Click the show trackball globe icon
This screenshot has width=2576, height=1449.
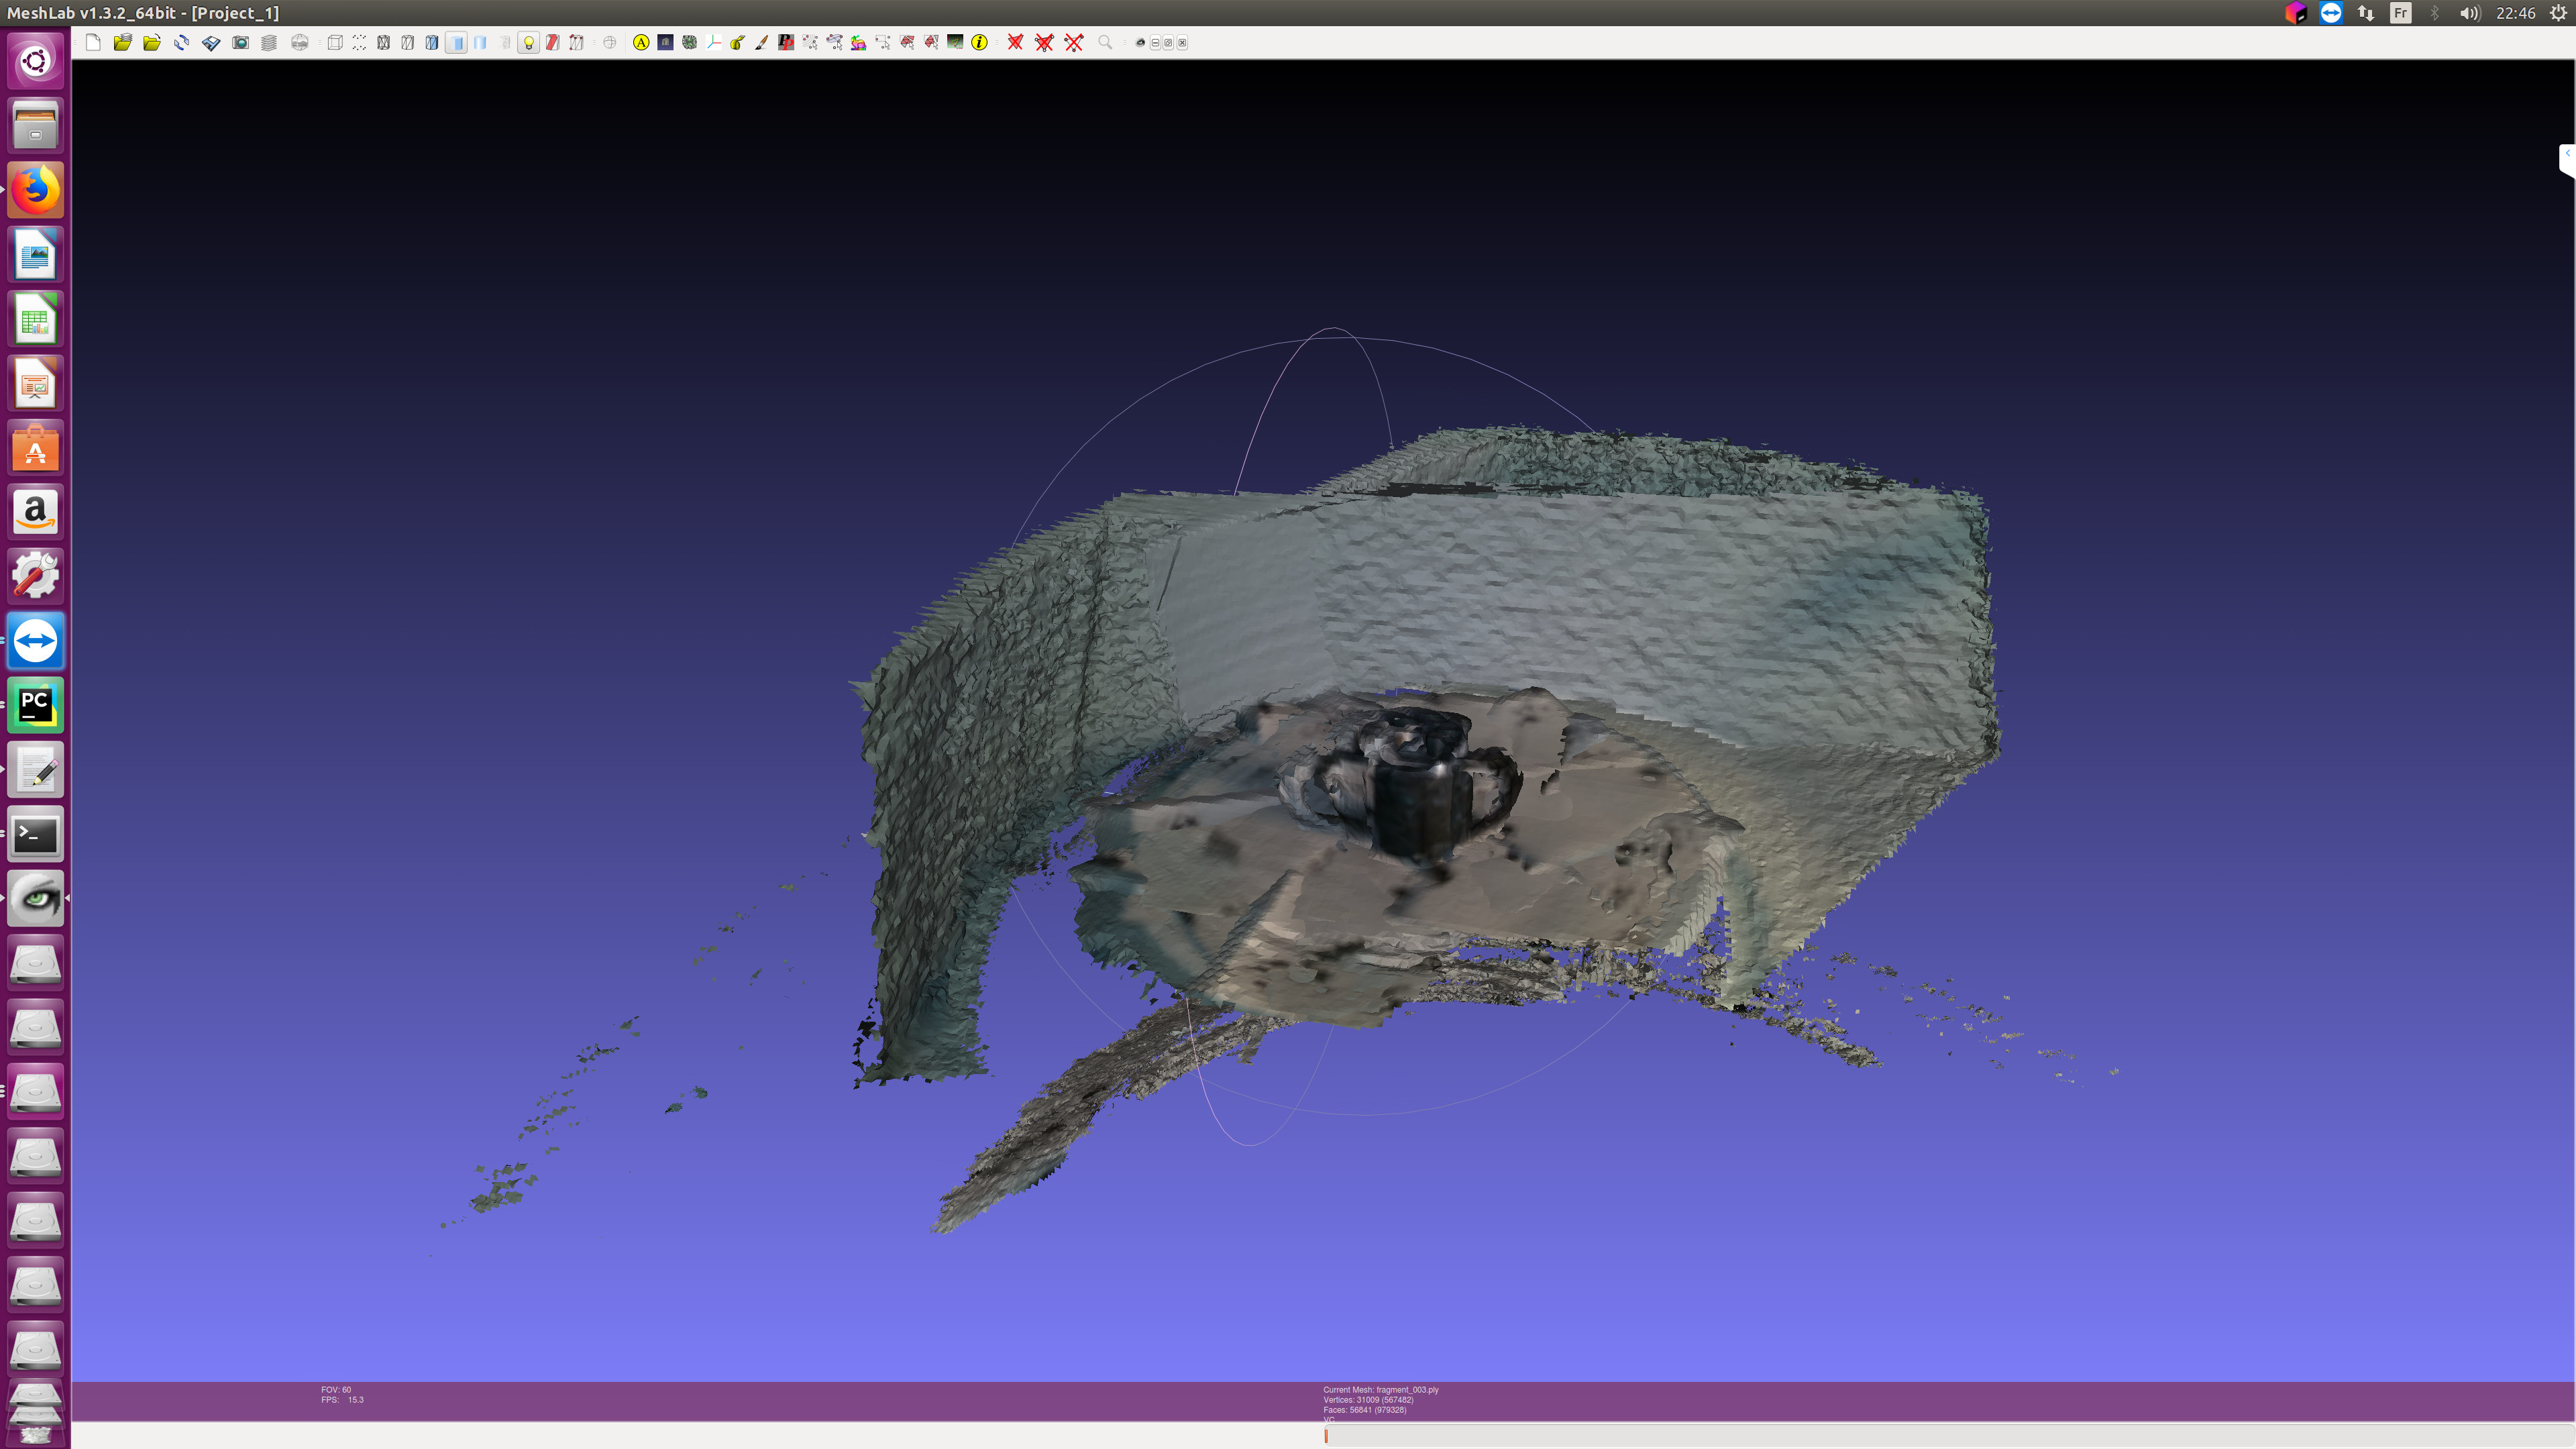click(x=610, y=42)
